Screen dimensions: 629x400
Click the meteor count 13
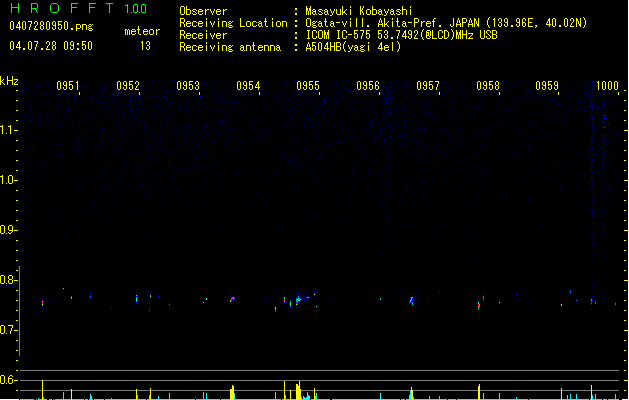[145, 46]
